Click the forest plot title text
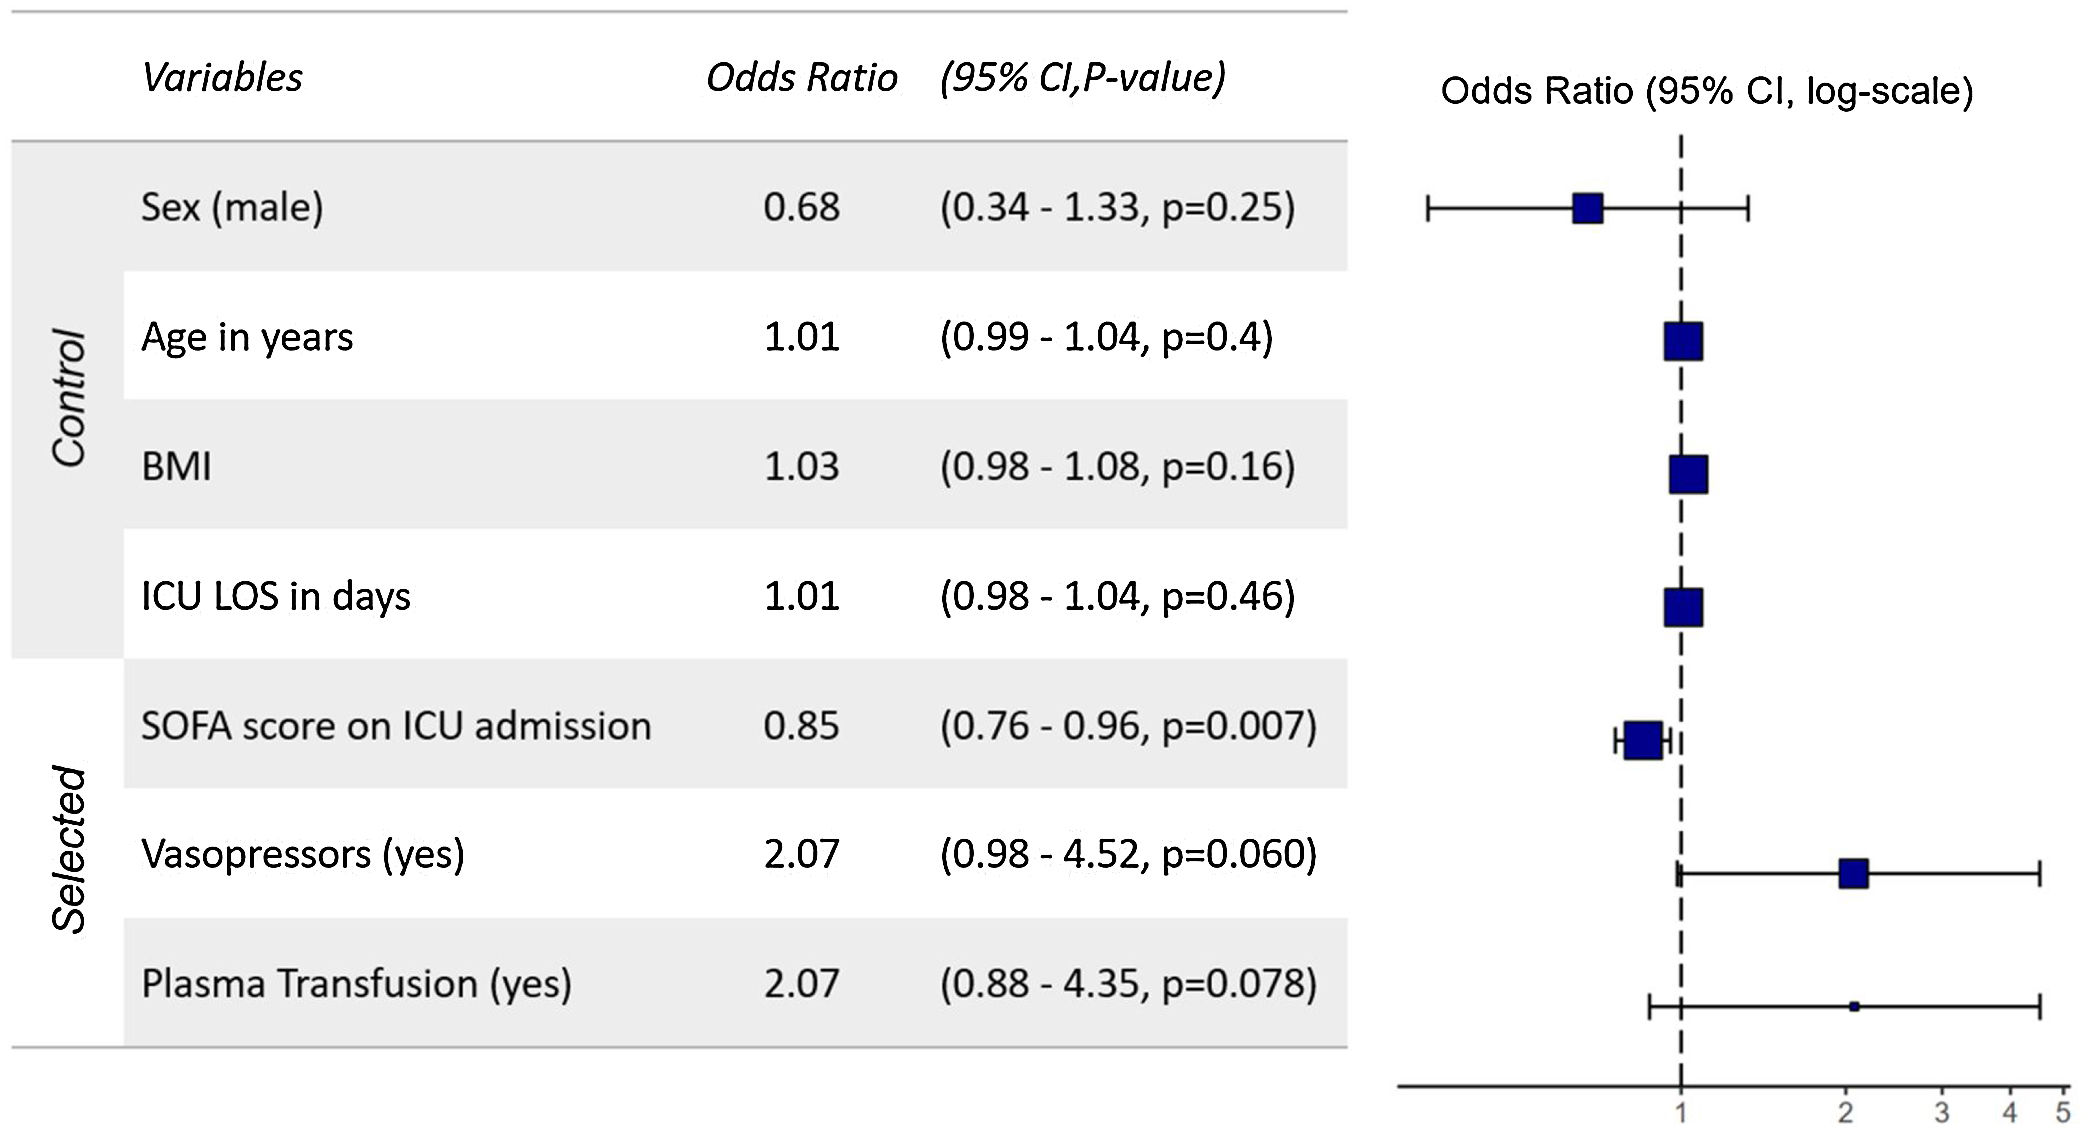 point(1706,91)
